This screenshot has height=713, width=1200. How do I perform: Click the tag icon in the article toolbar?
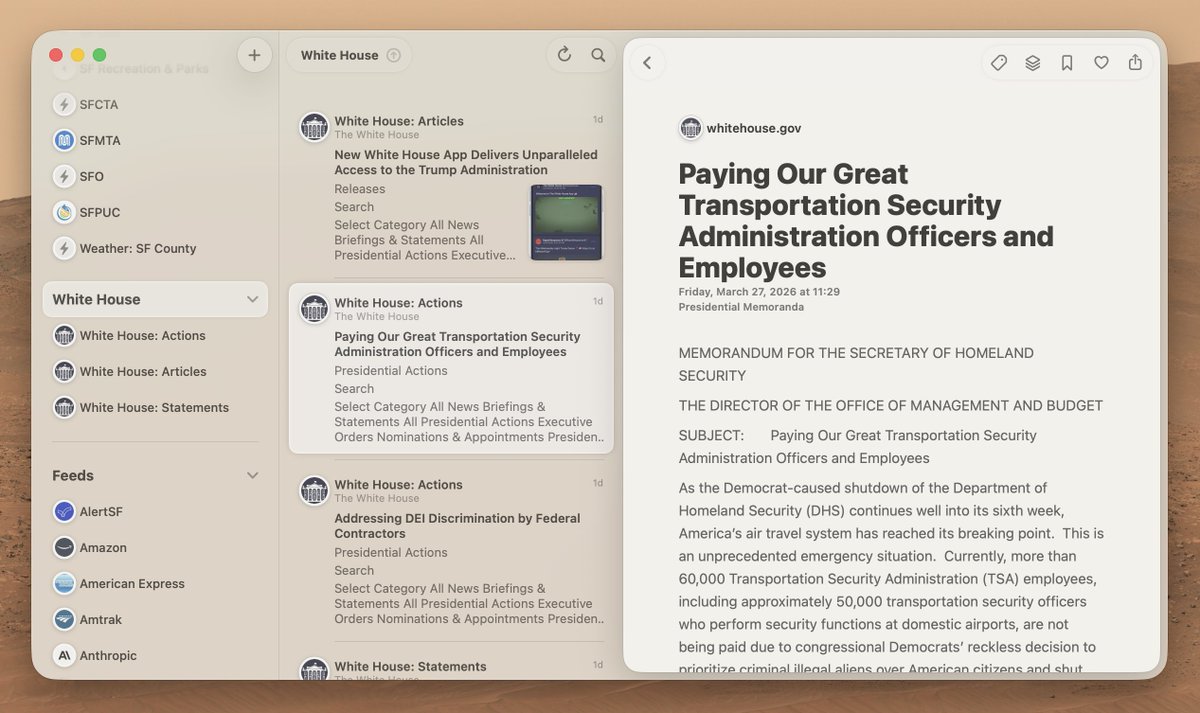(x=999, y=63)
